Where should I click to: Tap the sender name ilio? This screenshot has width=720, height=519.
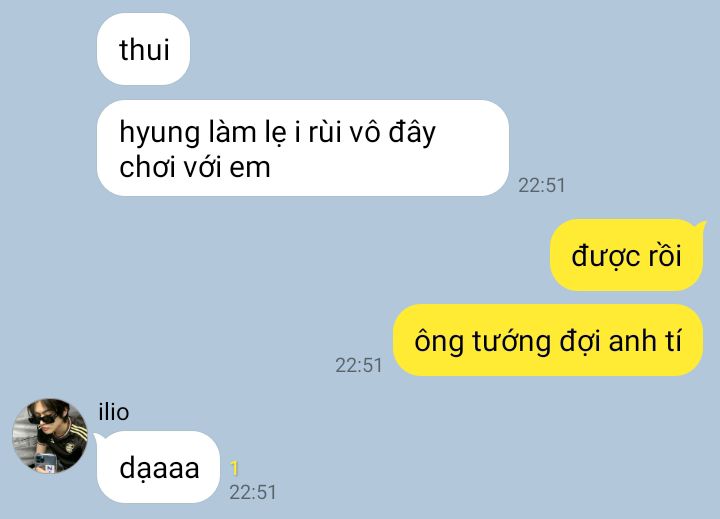click(x=114, y=412)
